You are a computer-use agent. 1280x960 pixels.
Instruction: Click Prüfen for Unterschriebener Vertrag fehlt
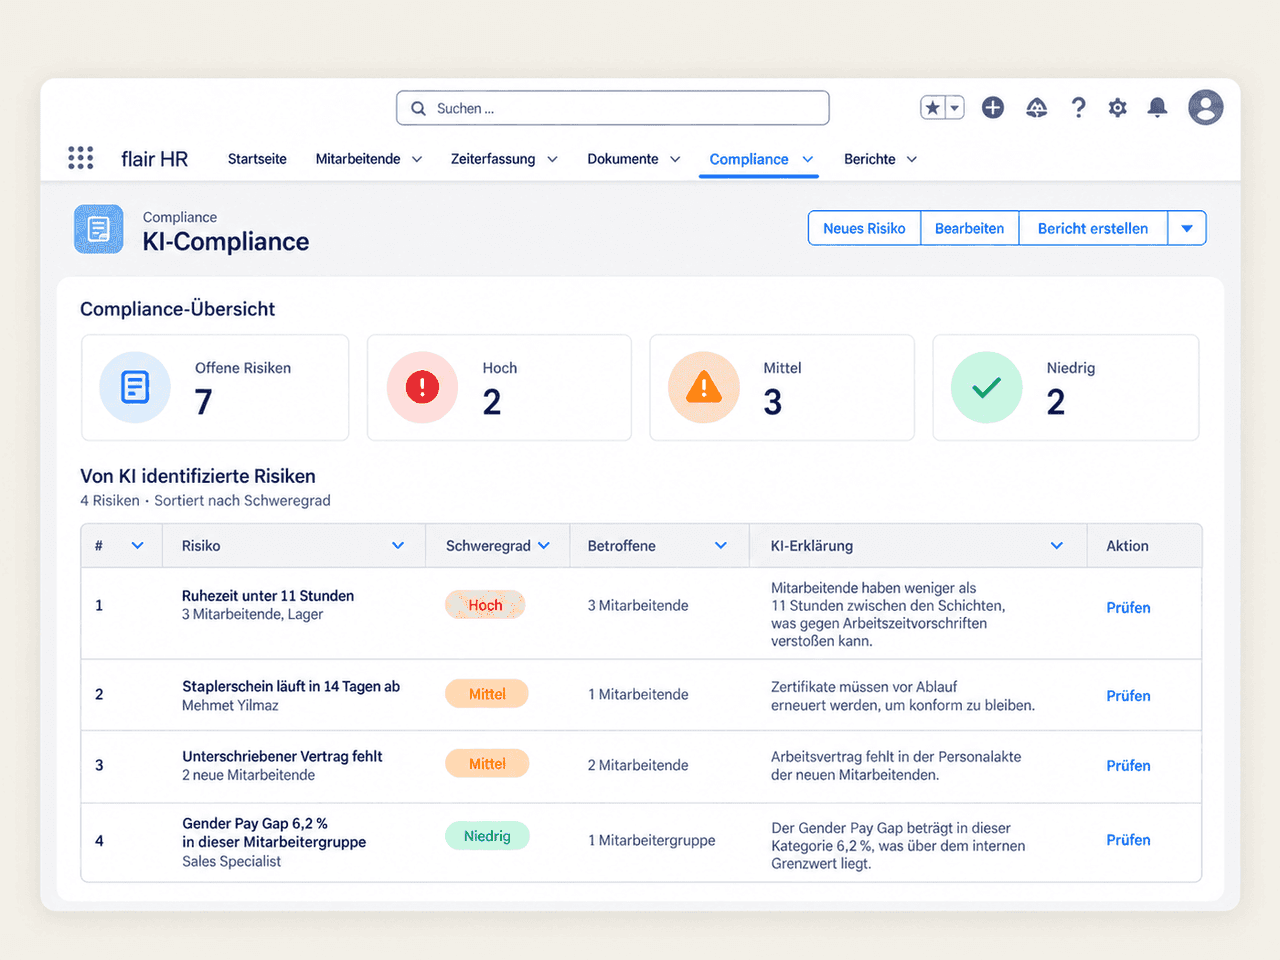tap(1128, 766)
